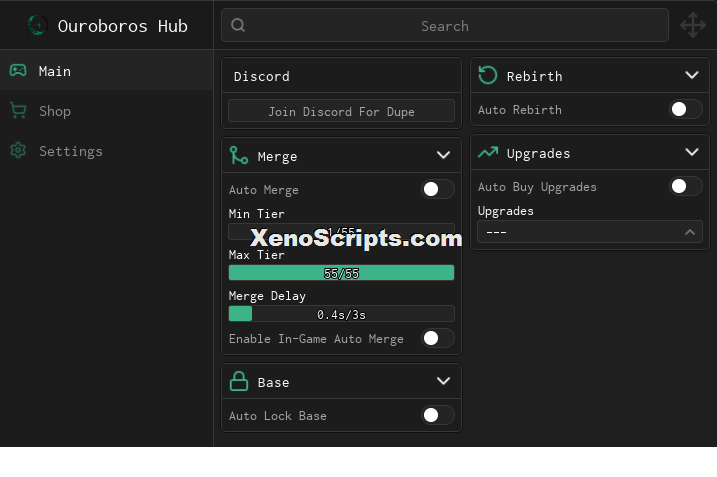Click the Max Tier slider bar
Image resolution: width=717 pixels, height=477 pixels.
342,273
